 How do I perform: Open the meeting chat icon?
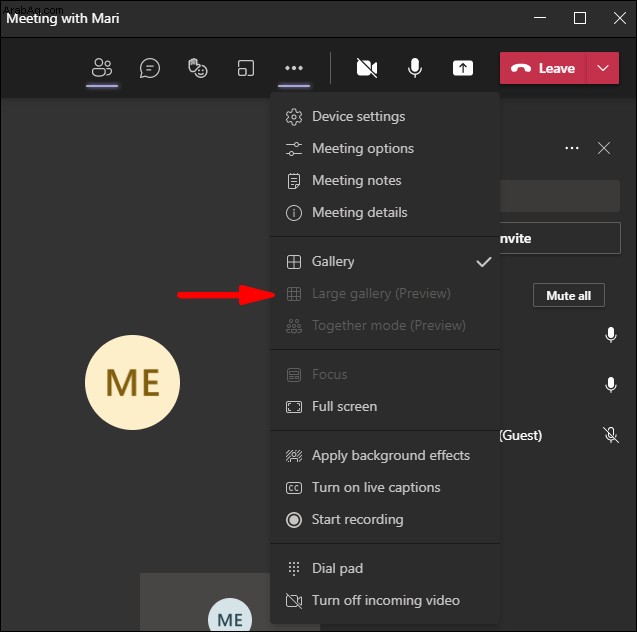pyautogui.click(x=150, y=68)
